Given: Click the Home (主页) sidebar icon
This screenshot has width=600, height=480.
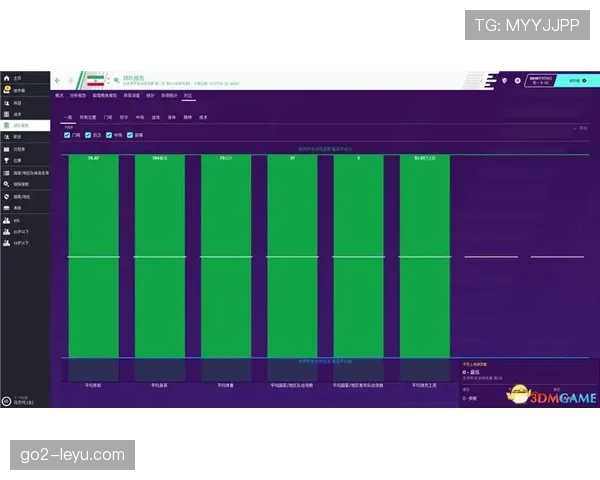Looking at the screenshot, I should (7, 78).
